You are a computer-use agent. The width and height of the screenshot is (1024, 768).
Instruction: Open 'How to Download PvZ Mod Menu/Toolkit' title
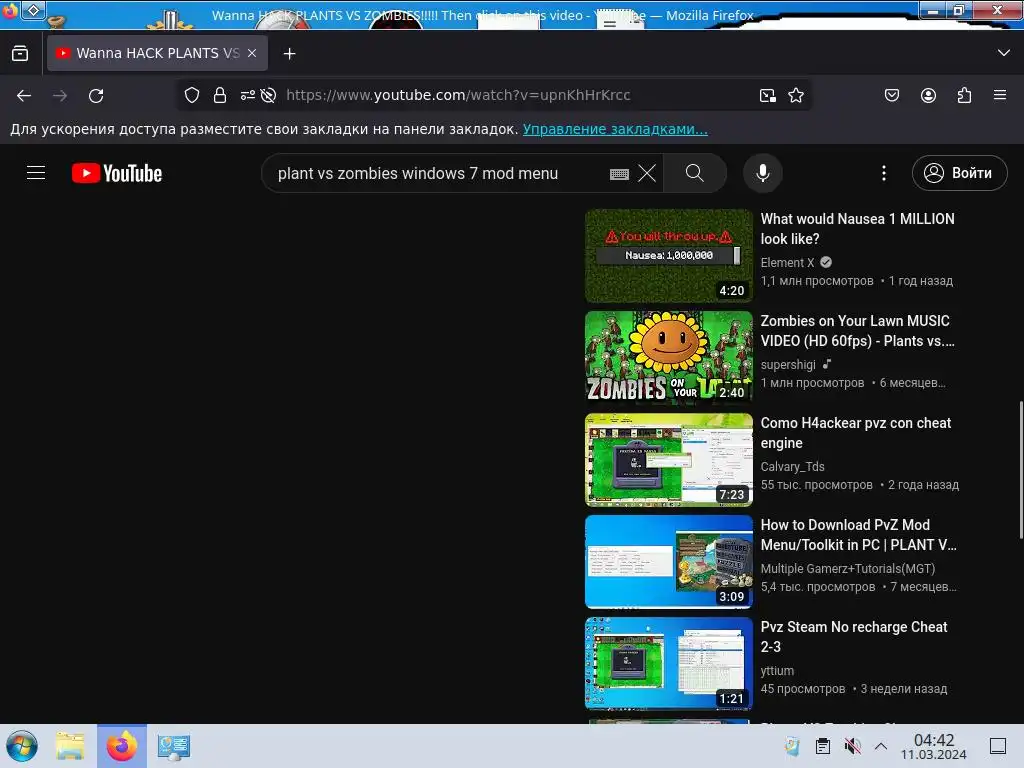[x=858, y=534]
